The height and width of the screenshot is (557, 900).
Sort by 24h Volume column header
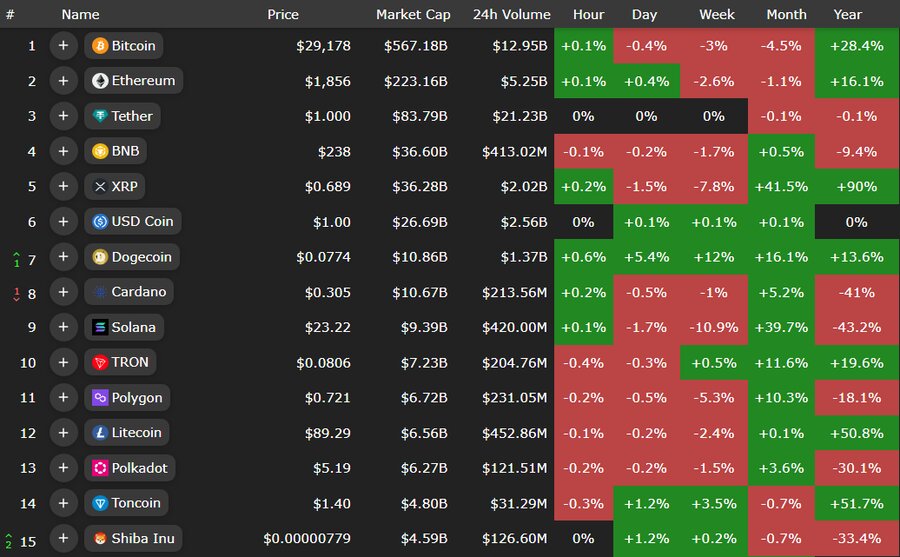click(511, 14)
